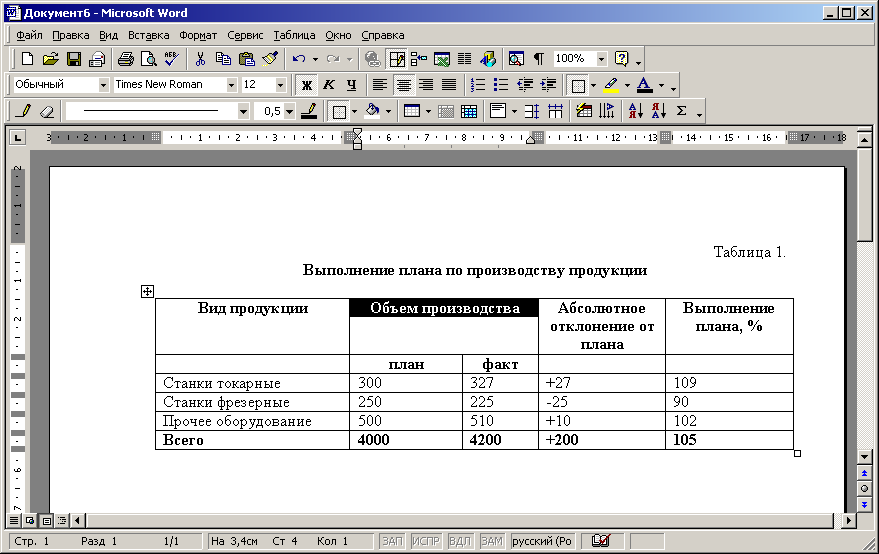Toggle bold formatting Ж

(307, 85)
